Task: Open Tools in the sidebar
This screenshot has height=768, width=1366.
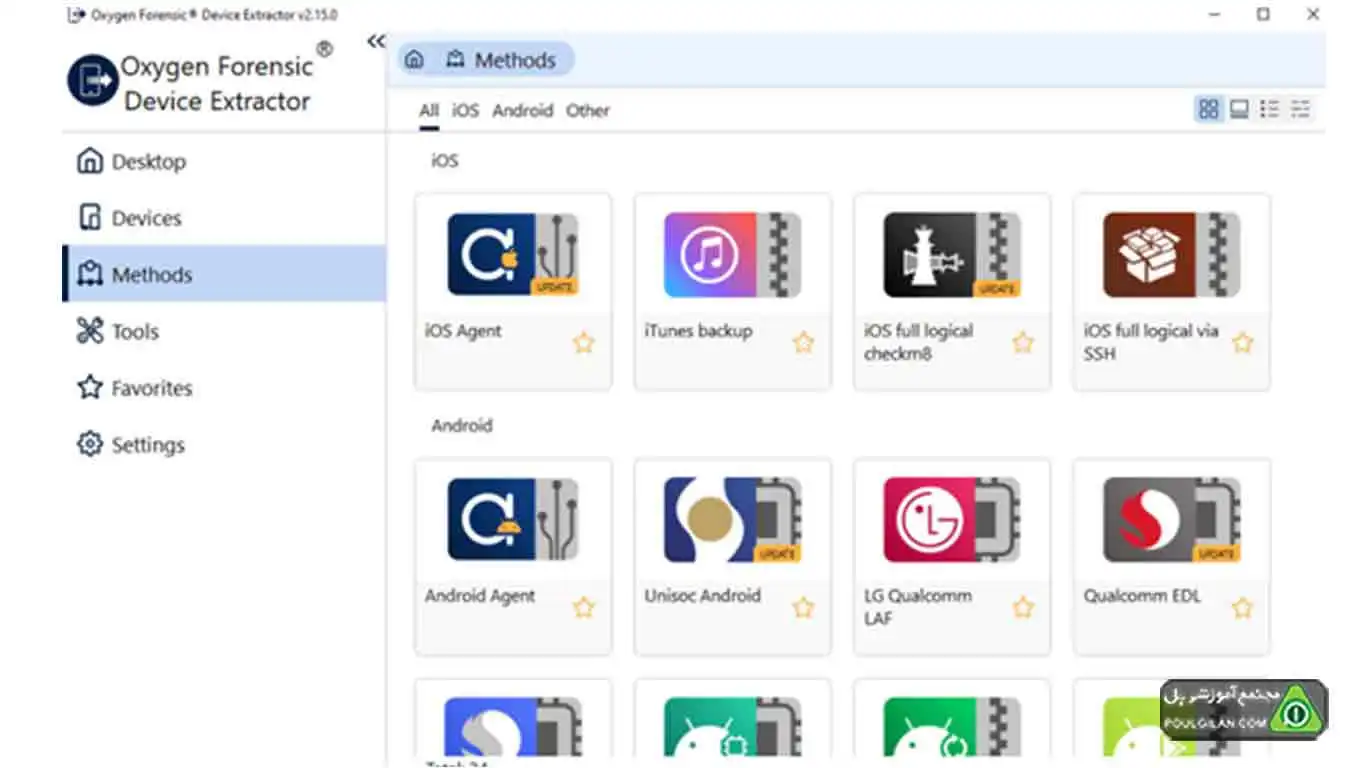Action: coord(224,331)
